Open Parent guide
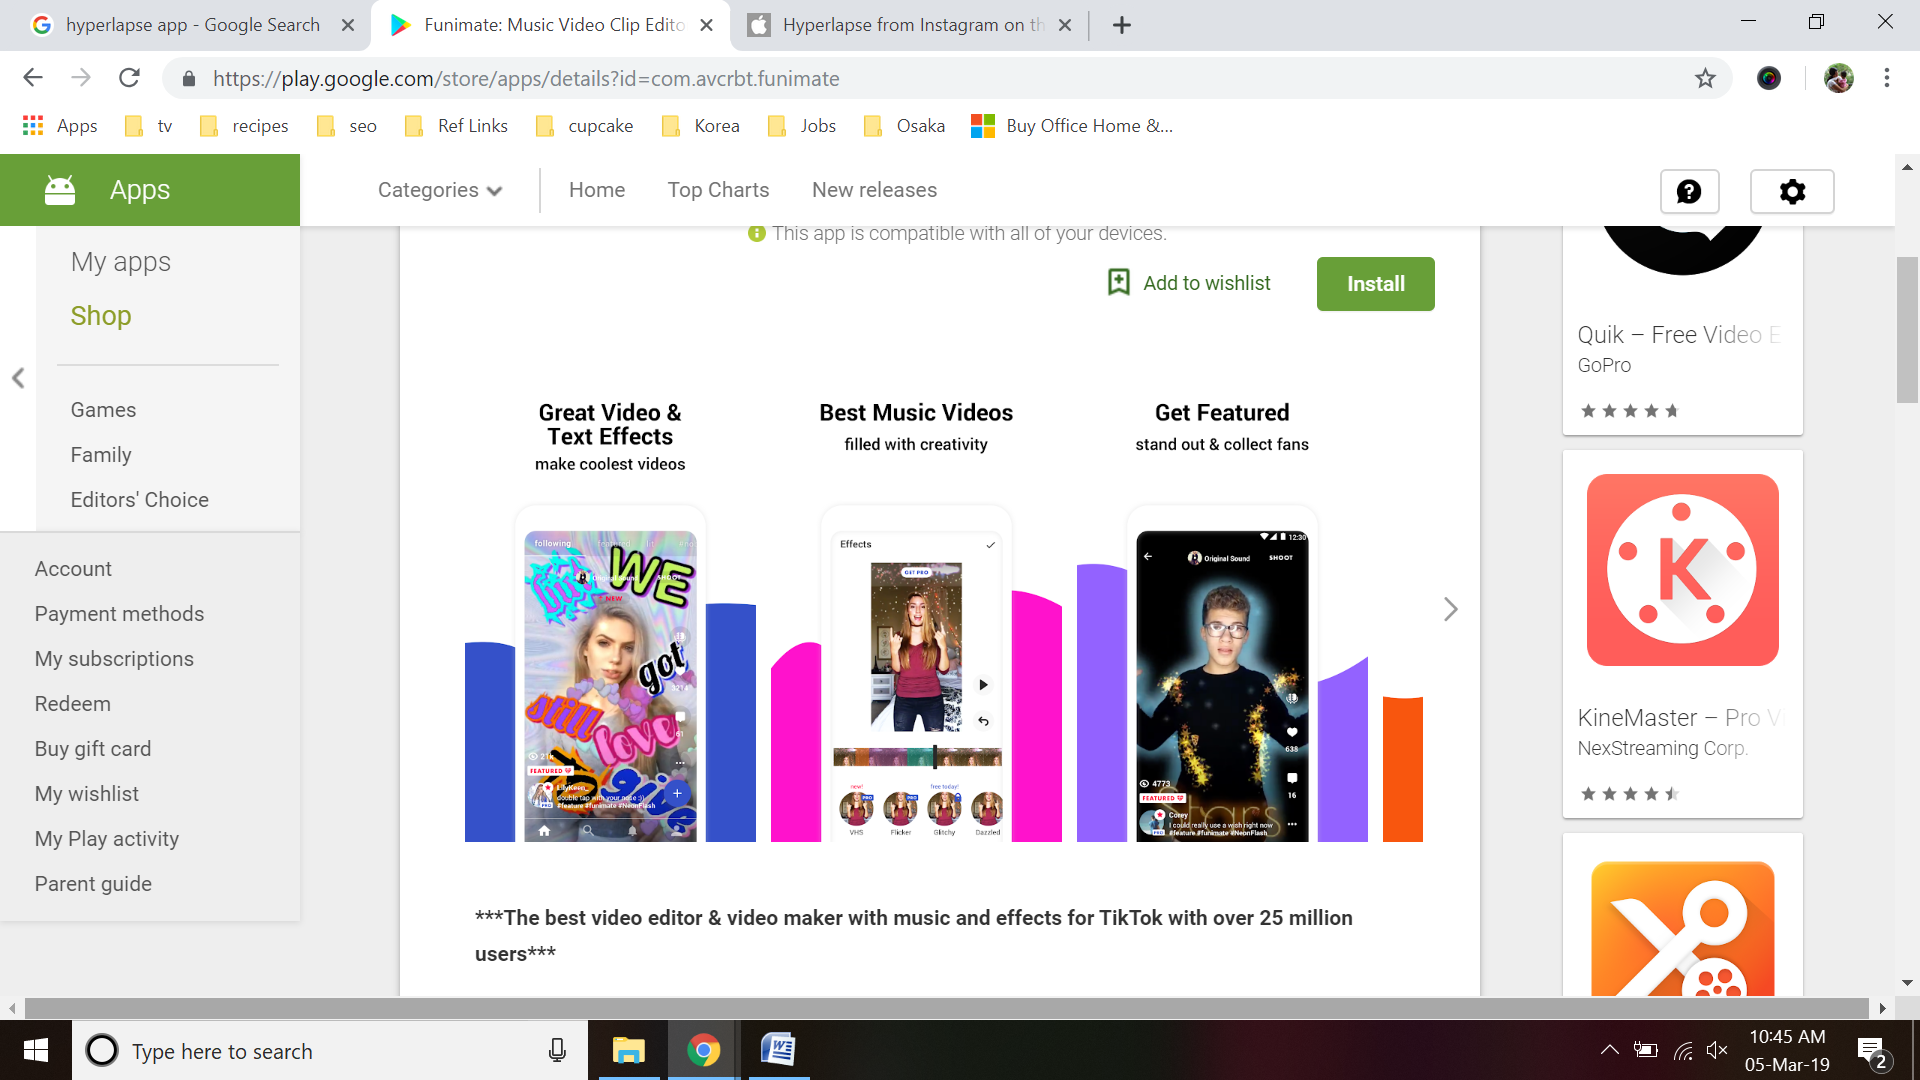This screenshot has height=1080, width=1920. (93, 884)
